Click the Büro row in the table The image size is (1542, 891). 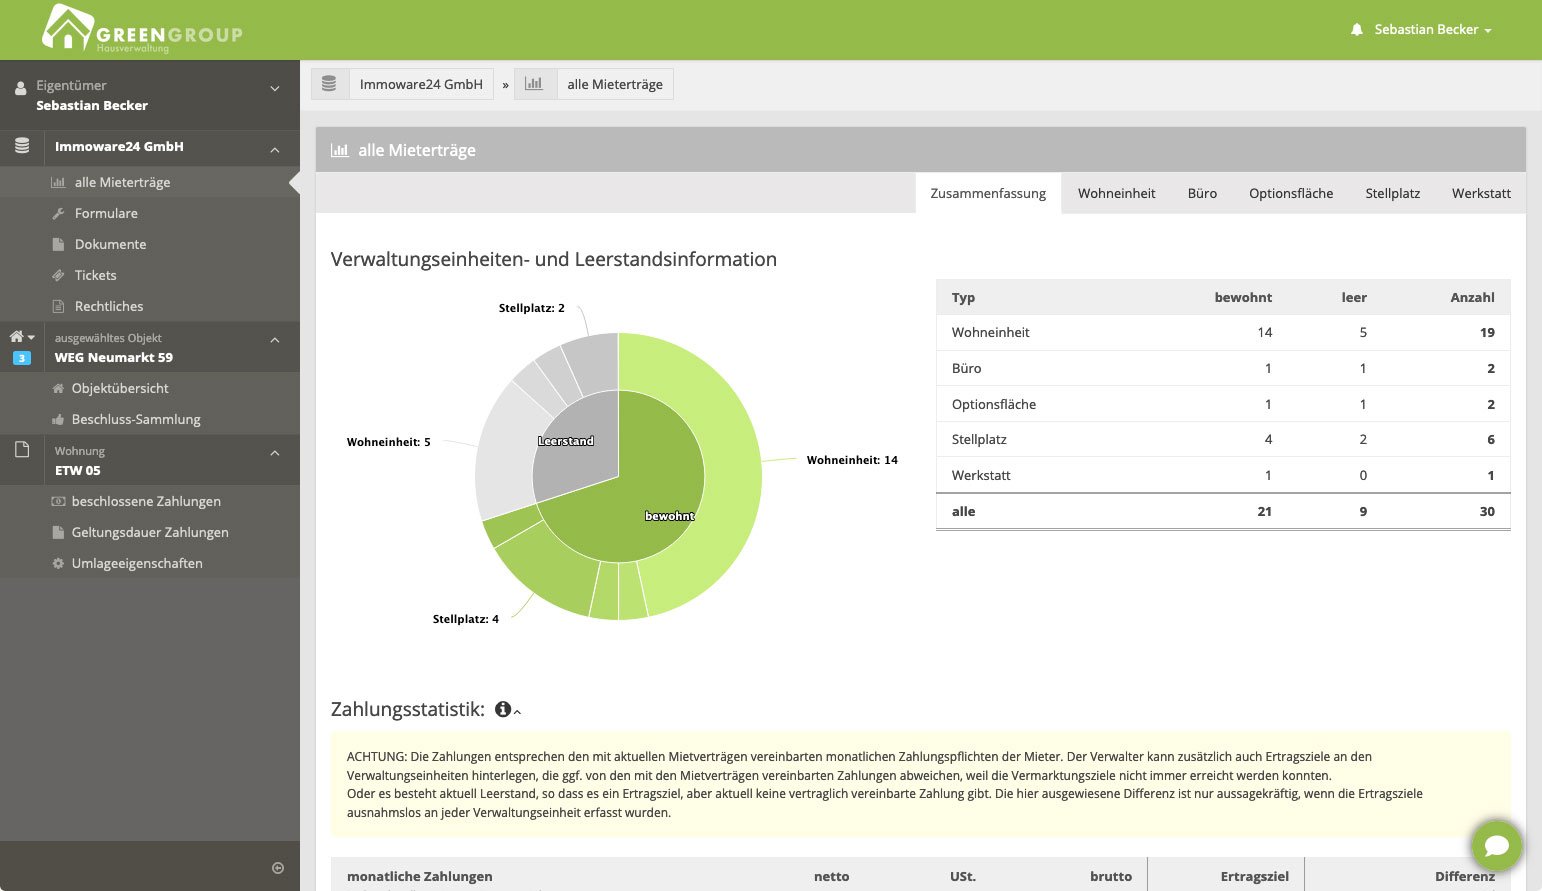(1223, 368)
